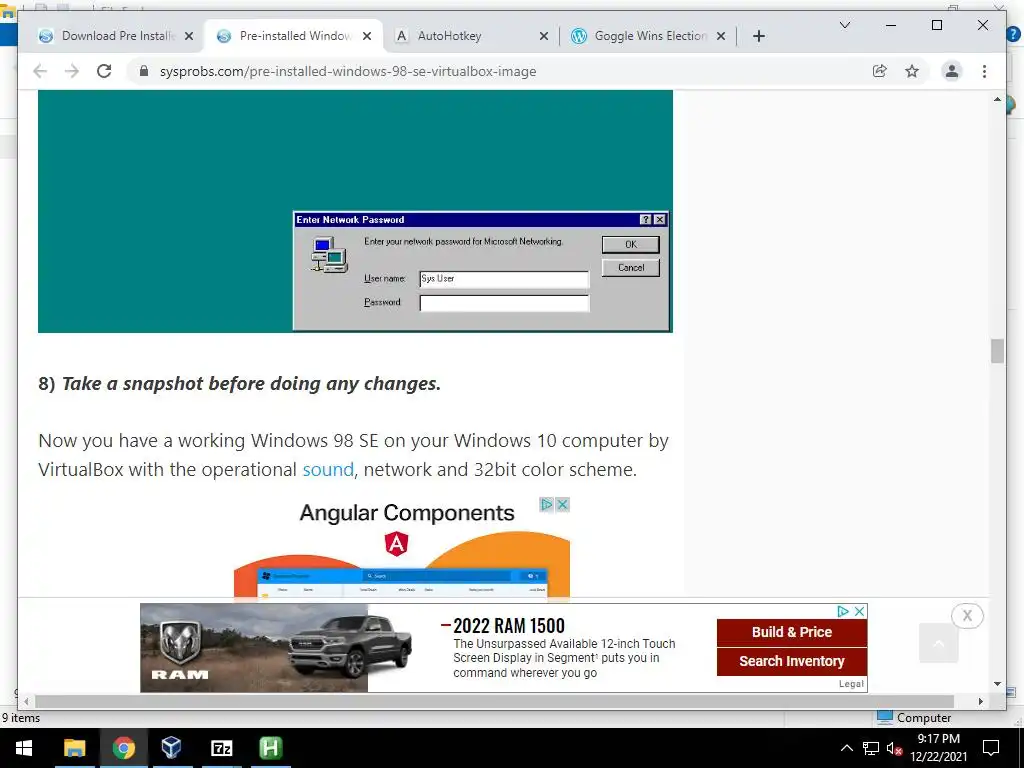The width and height of the screenshot is (1024, 768).
Task: Click the address bar URL
Action: (x=348, y=71)
